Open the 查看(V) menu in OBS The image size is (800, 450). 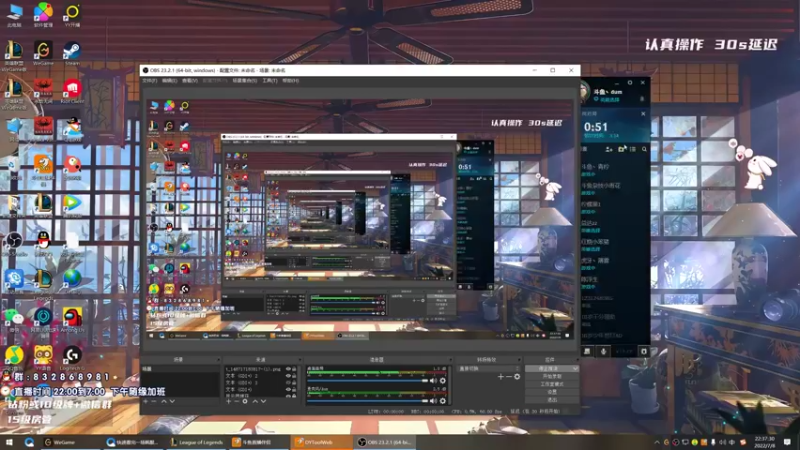189,81
